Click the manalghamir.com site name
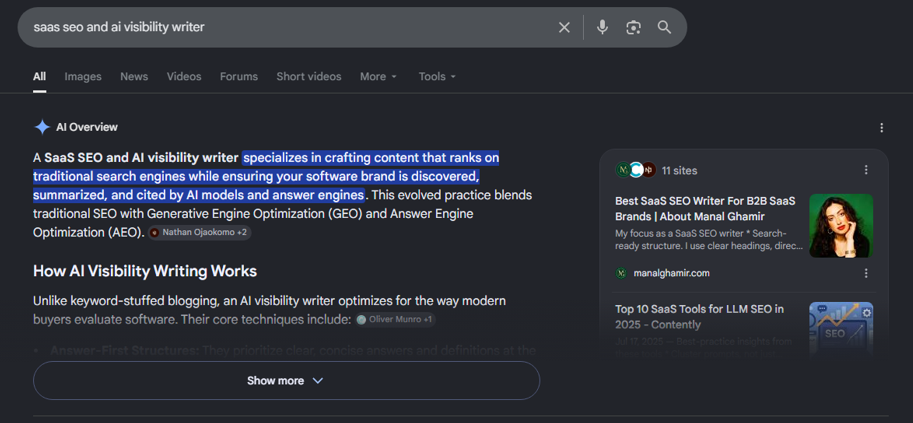The image size is (913, 423). 671,273
